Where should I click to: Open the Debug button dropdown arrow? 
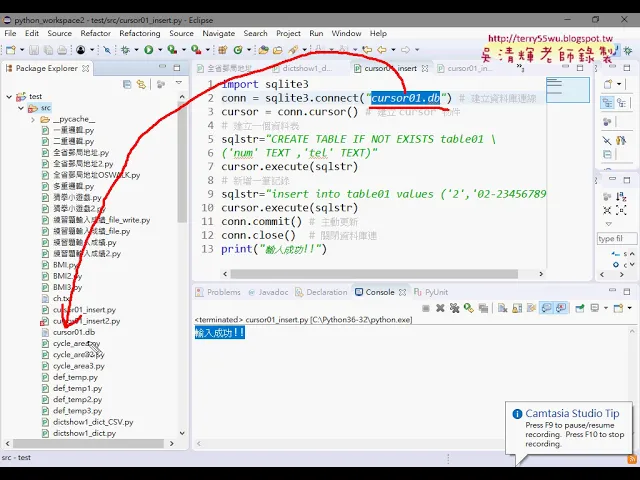pyautogui.click(x=136, y=50)
